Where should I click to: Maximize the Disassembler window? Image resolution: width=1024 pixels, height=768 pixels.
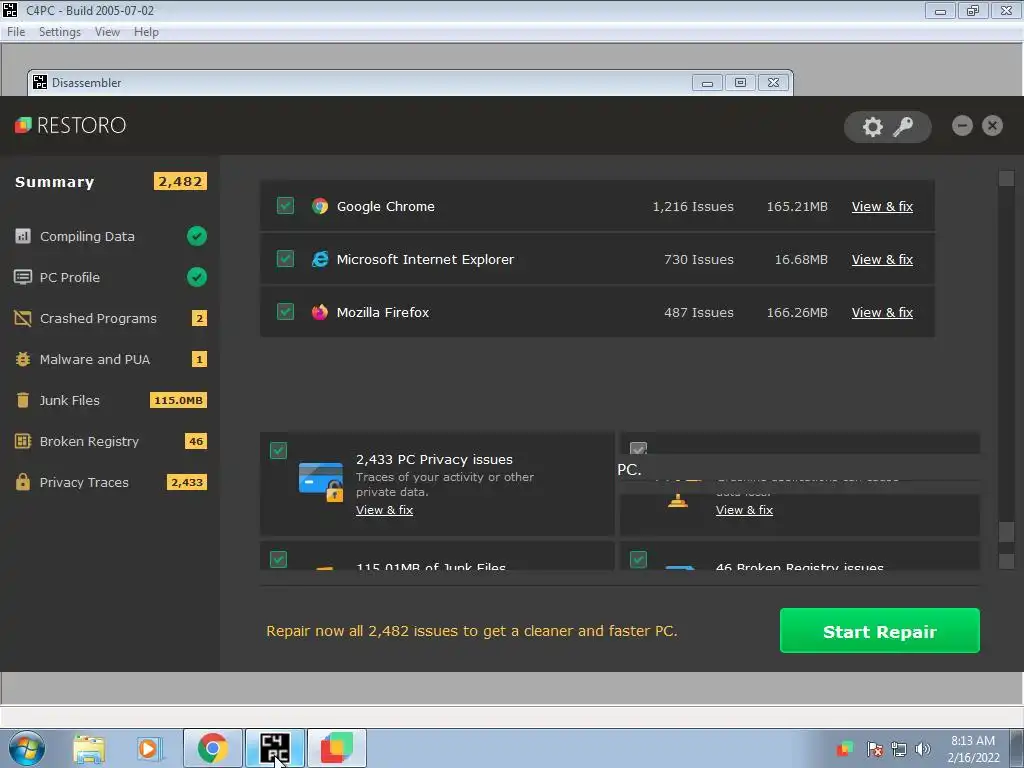coord(741,83)
